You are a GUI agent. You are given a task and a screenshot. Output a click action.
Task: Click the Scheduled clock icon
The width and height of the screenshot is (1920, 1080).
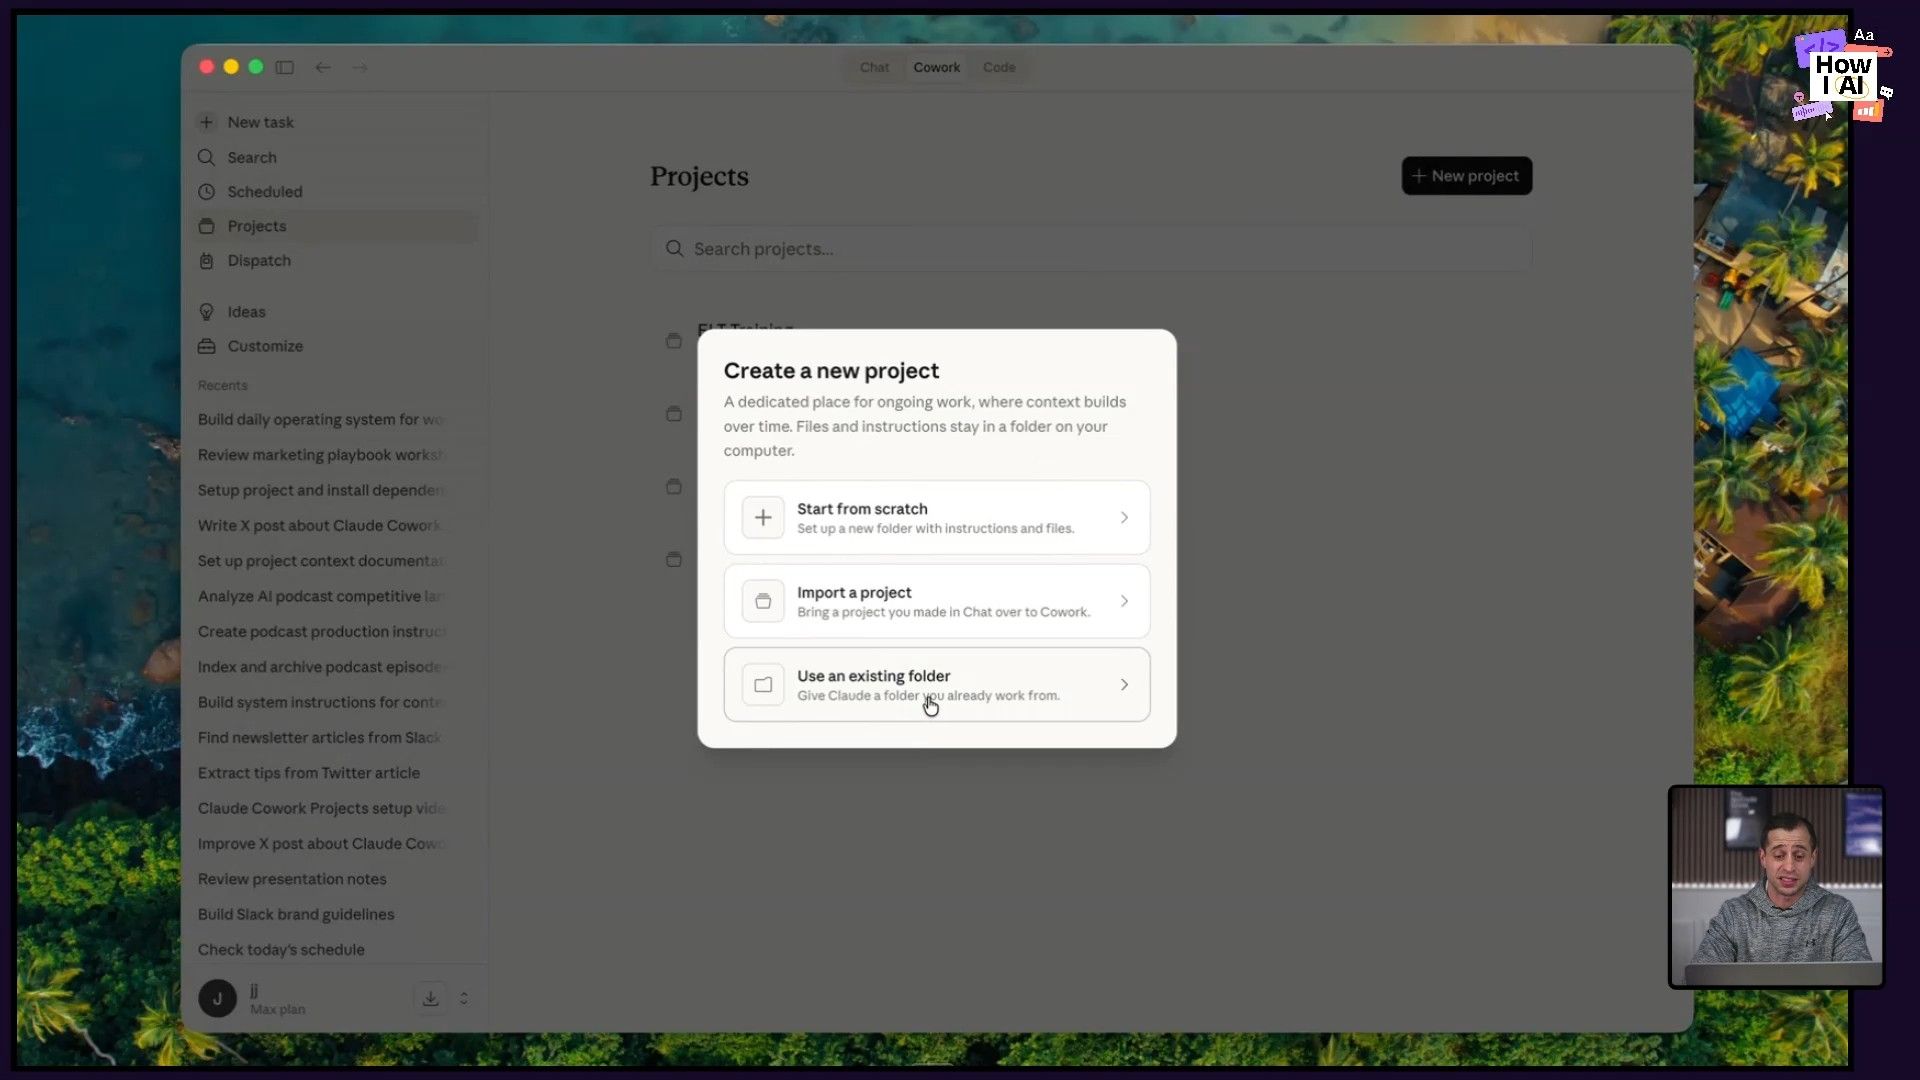coord(207,191)
